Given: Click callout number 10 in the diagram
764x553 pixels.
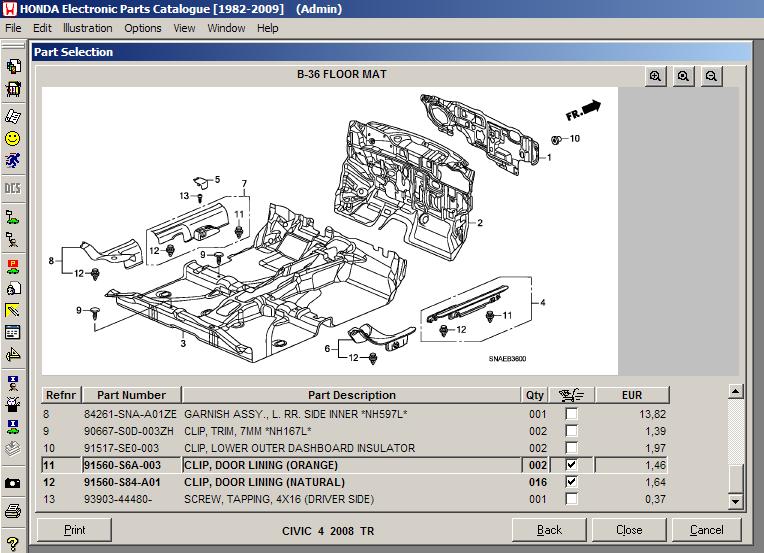Looking at the screenshot, I should pyautogui.click(x=575, y=138).
